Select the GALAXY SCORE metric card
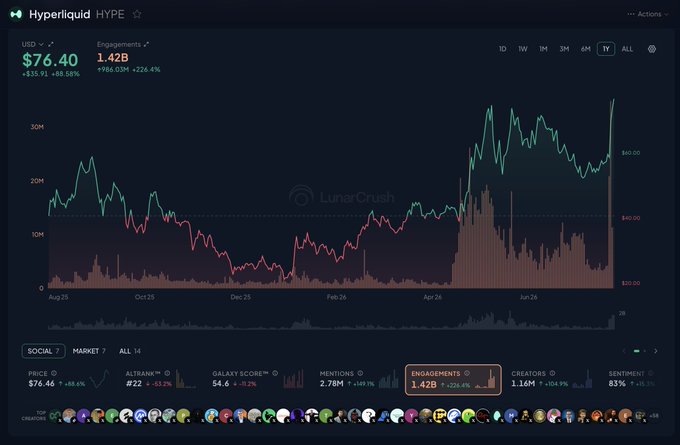 coord(258,379)
